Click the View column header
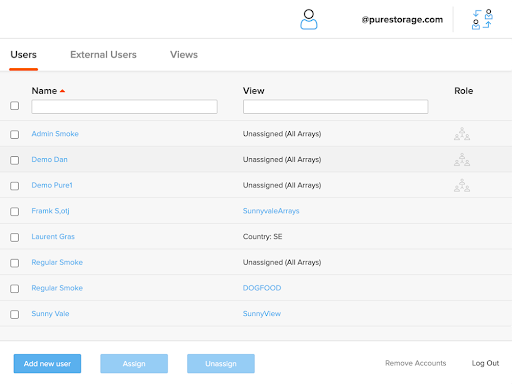 pos(253,91)
